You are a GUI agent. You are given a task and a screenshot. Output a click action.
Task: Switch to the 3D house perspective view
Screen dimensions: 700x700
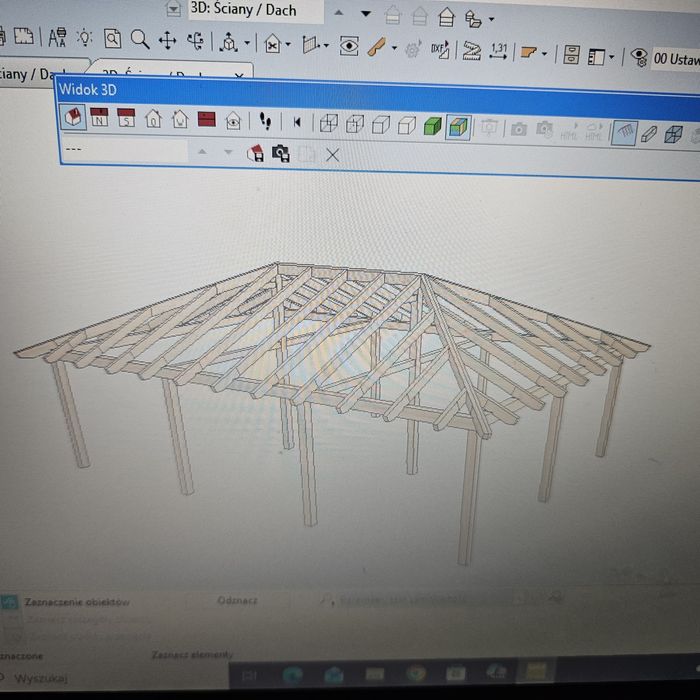point(73,117)
